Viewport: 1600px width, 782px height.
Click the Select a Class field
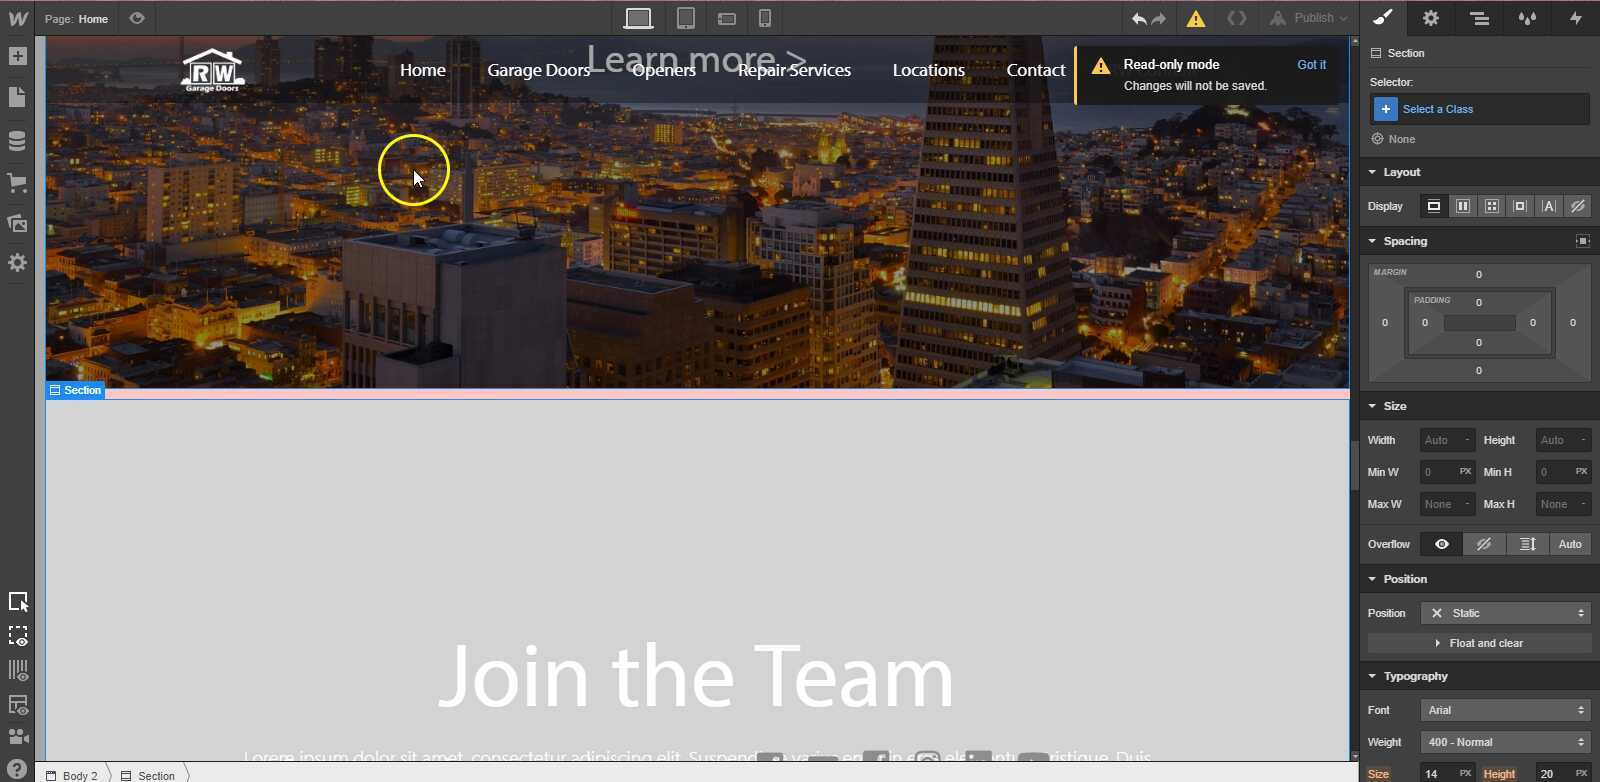[x=1479, y=109]
